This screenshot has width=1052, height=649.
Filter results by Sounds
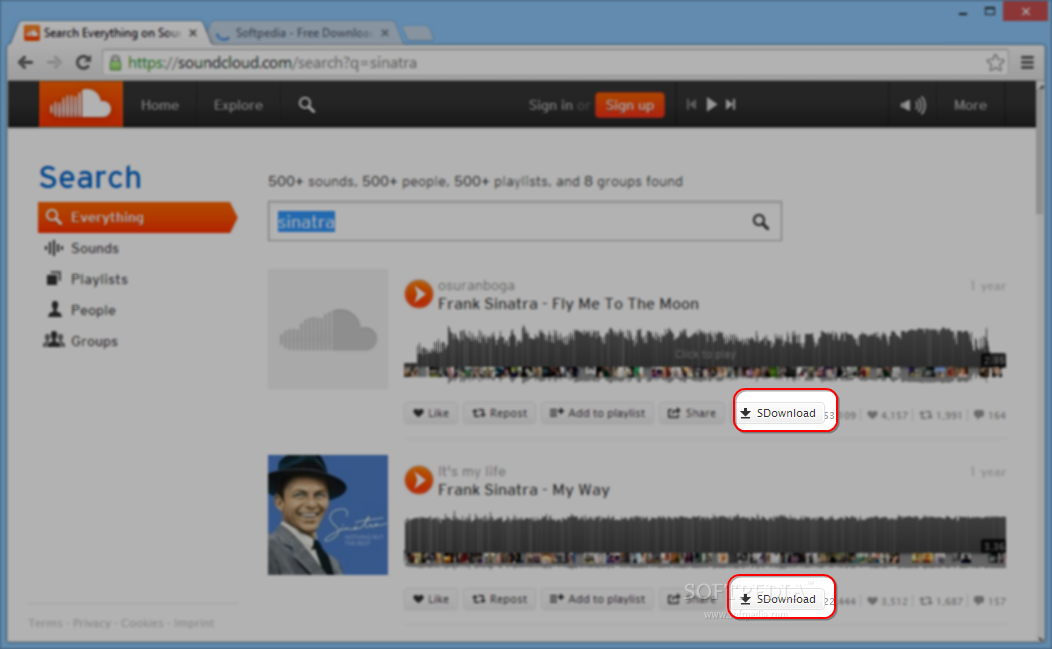tap(82, 248)
